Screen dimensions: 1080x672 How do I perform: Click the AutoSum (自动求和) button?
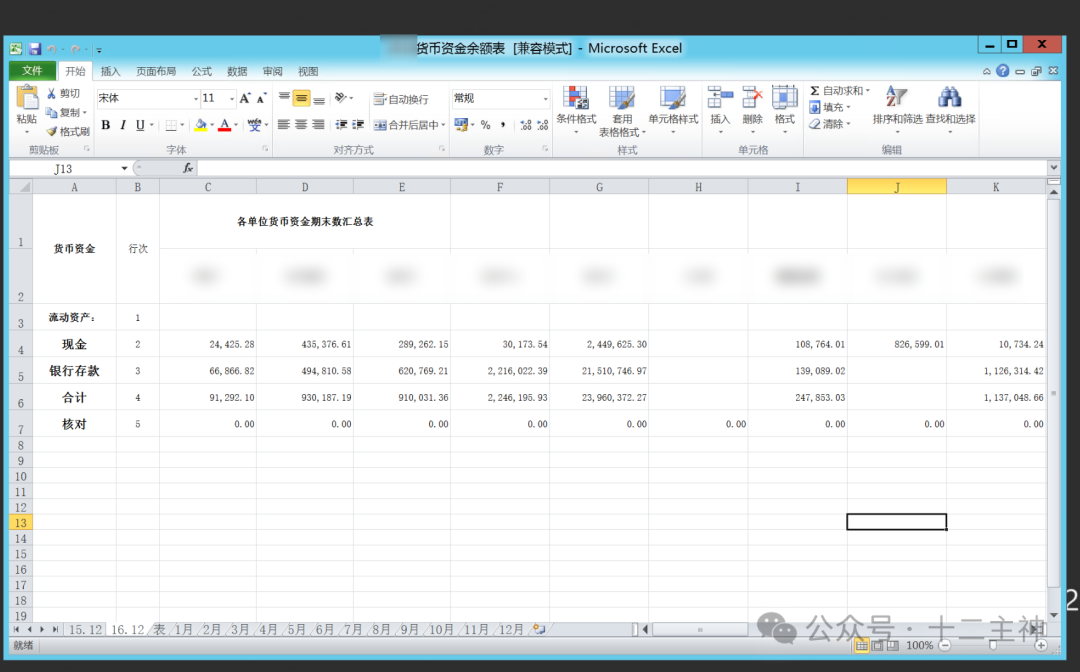(x=838, y=91)
